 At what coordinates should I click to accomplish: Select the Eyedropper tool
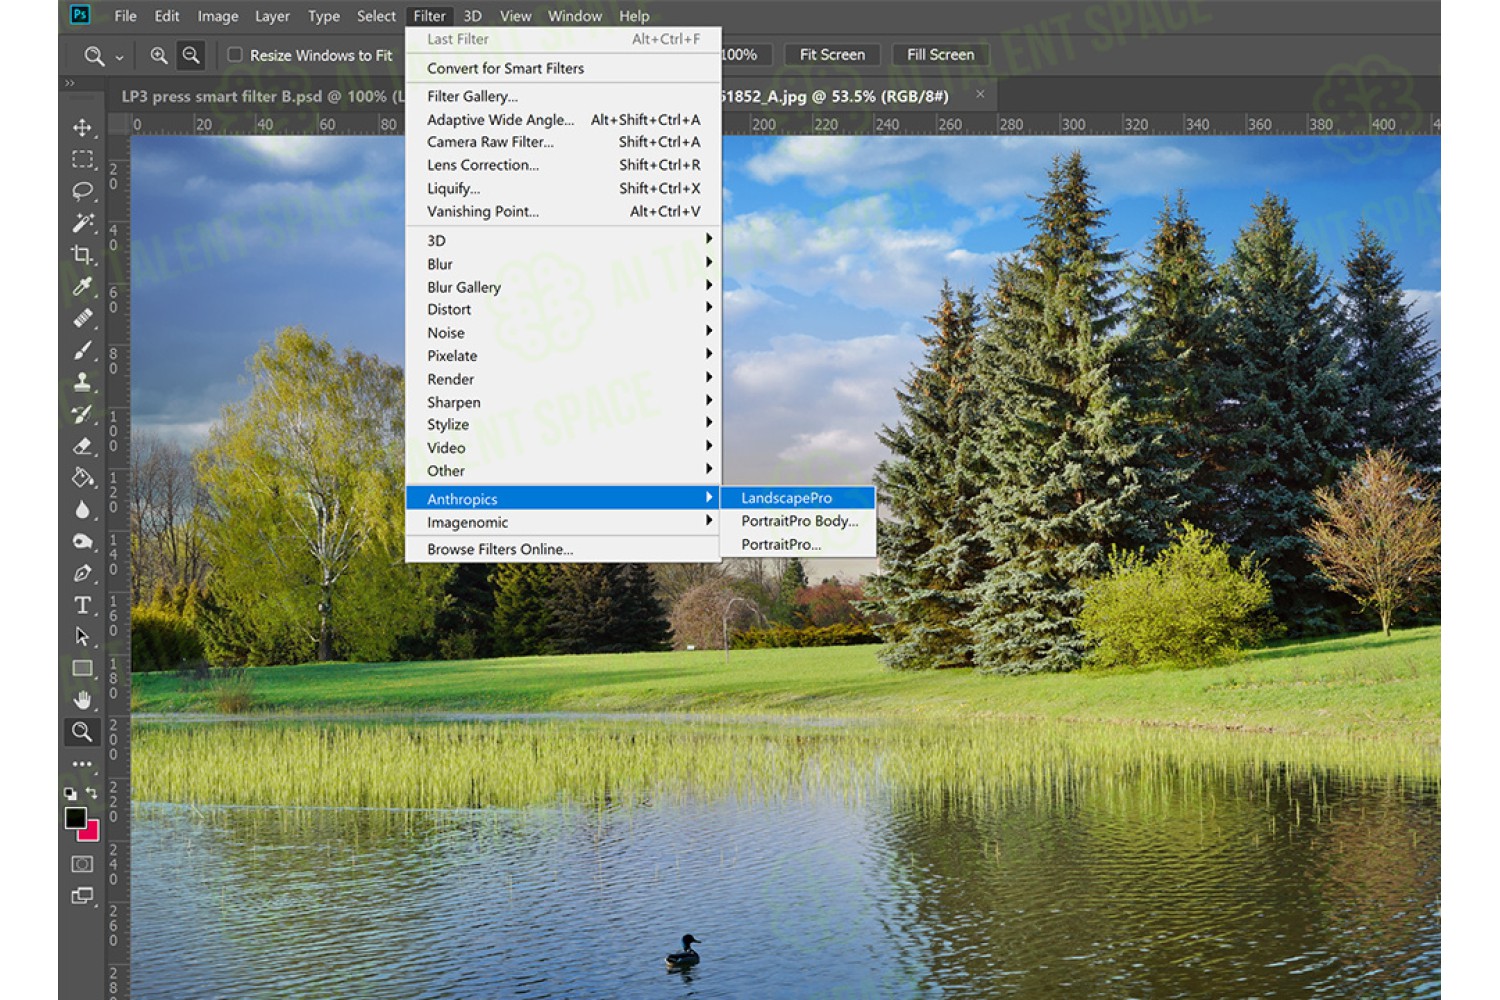pyautogui.click(x=83, y=287)
